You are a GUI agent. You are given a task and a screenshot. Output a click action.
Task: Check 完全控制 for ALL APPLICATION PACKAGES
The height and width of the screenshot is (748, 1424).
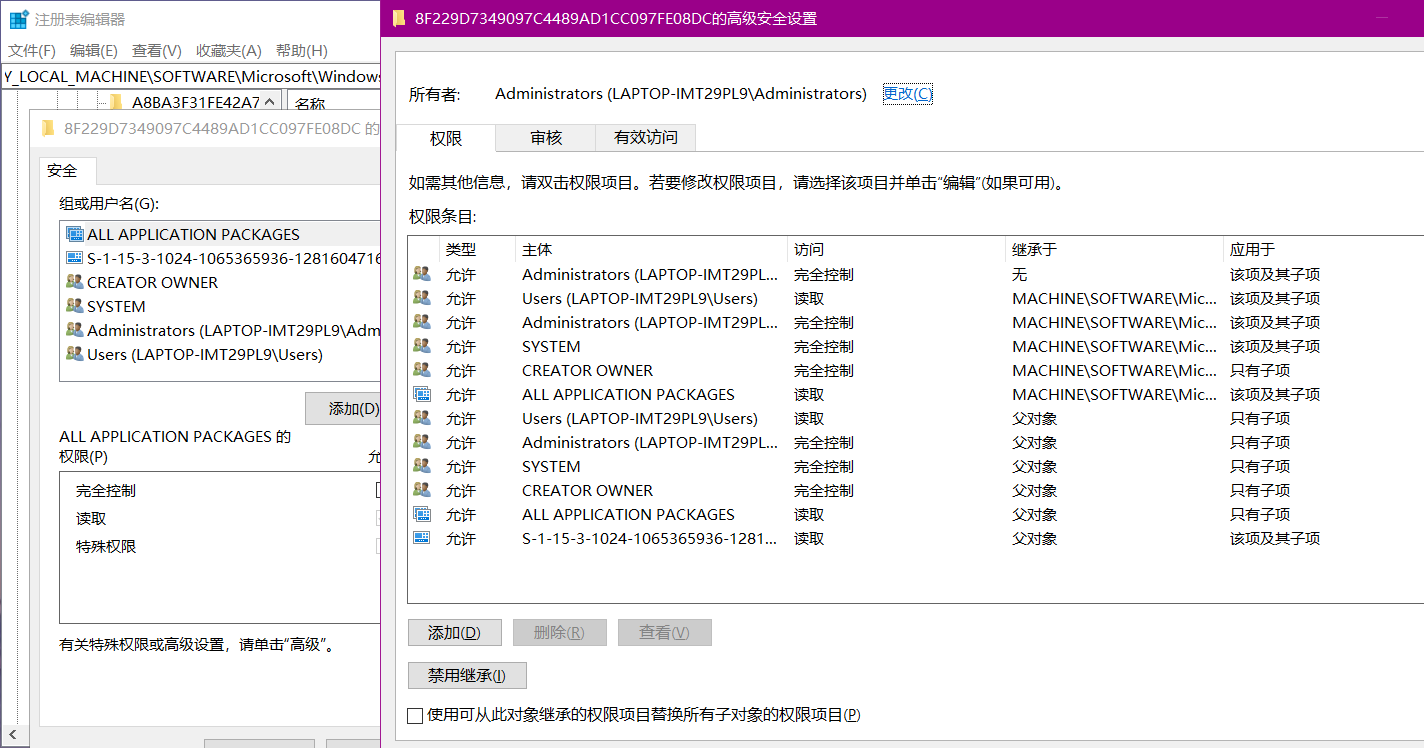(x=378, y=490)
